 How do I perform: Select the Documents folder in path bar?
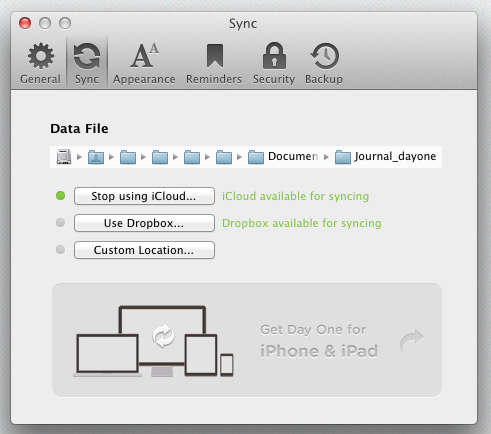click(283, 157)
